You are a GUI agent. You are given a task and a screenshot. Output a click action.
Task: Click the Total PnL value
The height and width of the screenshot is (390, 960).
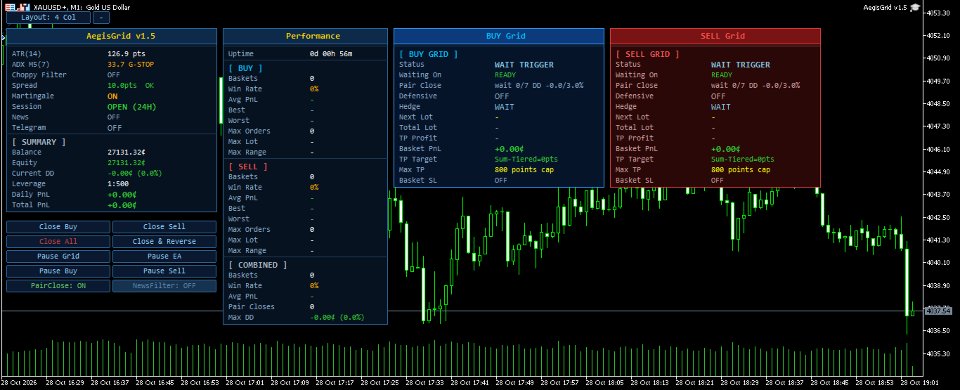pyautogui.click(x=122, y=205)
